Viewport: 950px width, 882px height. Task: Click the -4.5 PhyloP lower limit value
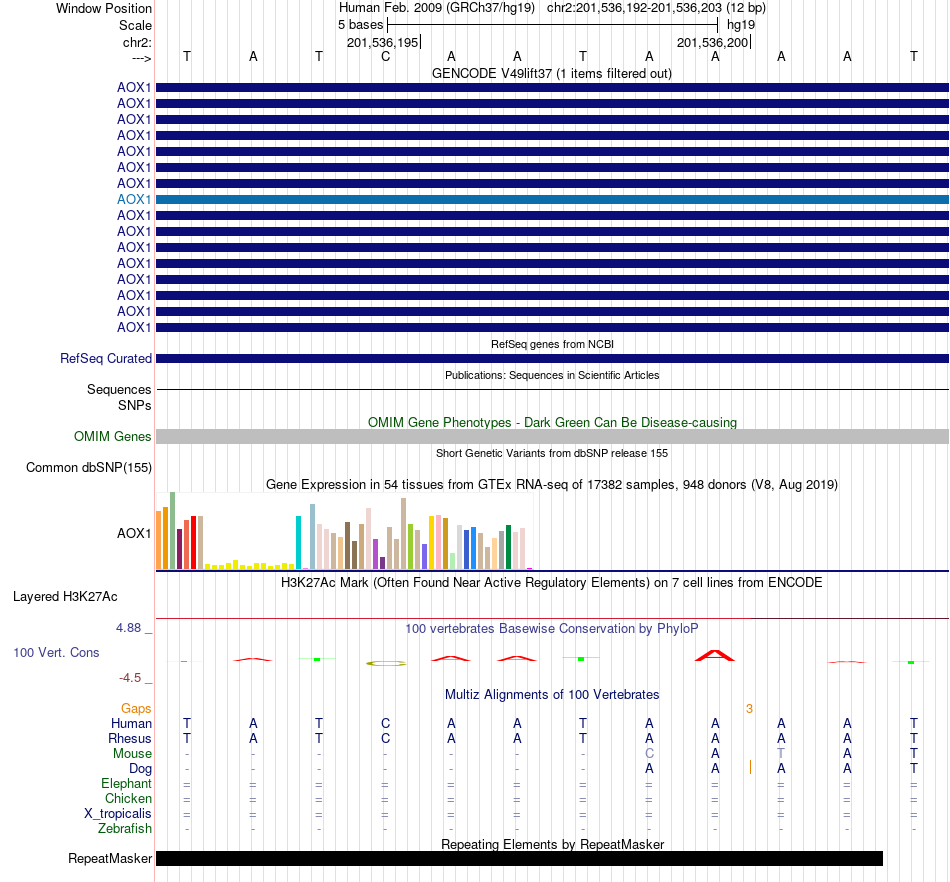pyautogui.click(x=130, y=678)
